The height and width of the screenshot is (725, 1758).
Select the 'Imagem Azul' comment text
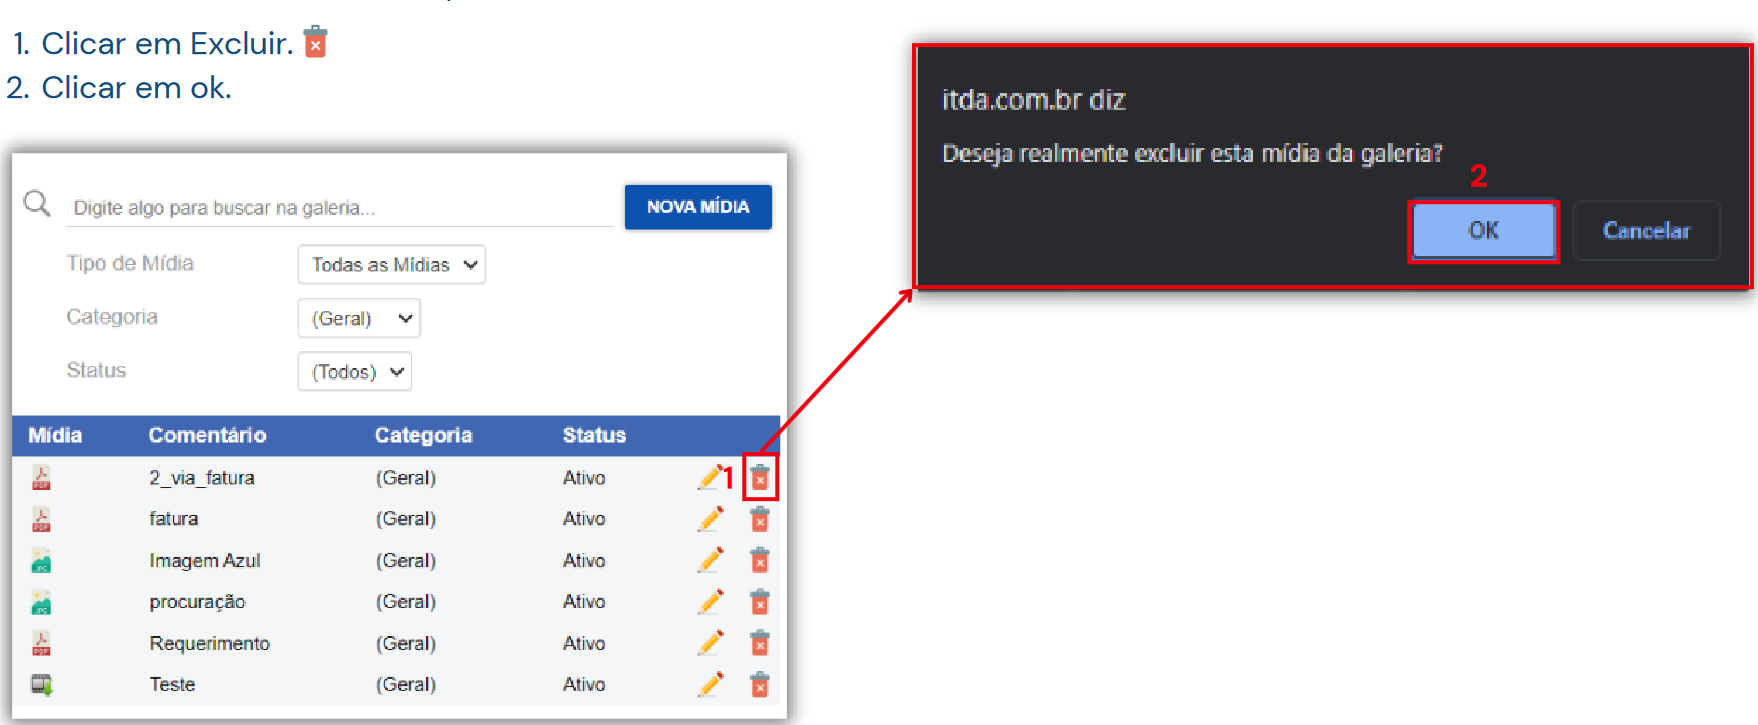205,561
